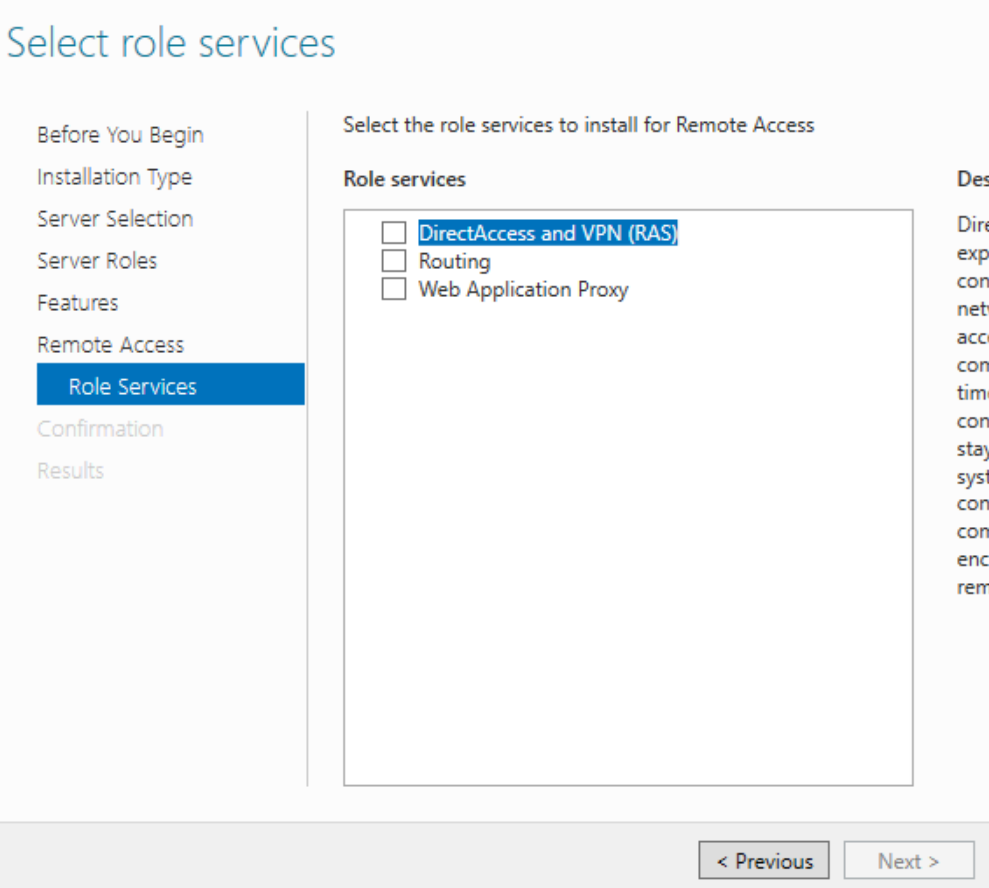Viewport: 989px width, 888px height.
Task: Tick the Routing checkbox
Action: [x=394, y=261]
